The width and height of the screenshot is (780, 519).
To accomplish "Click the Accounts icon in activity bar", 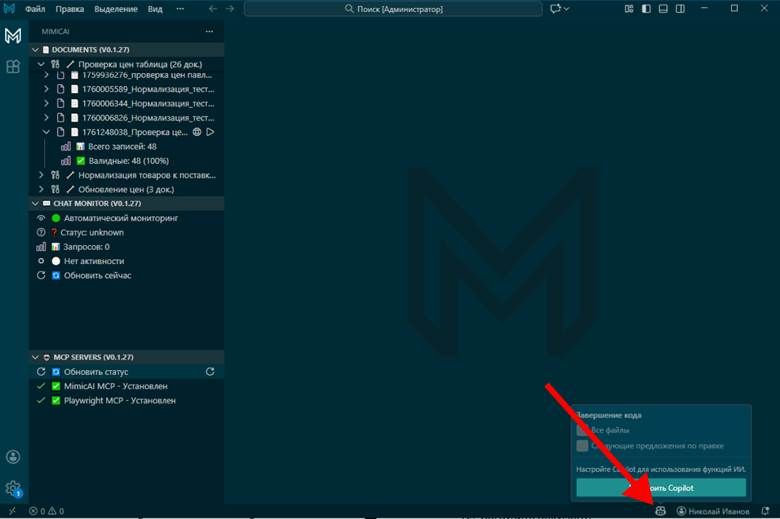I will click(x=13, y=457).
